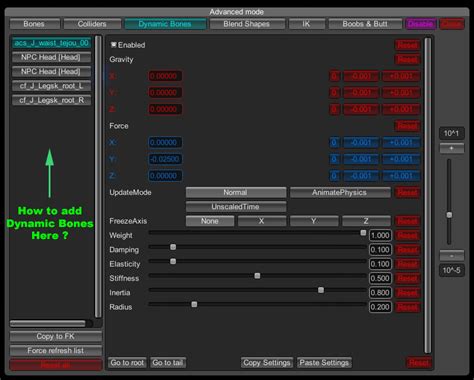Click Paste Settings

pyautogui.click(x=324, y=363)
